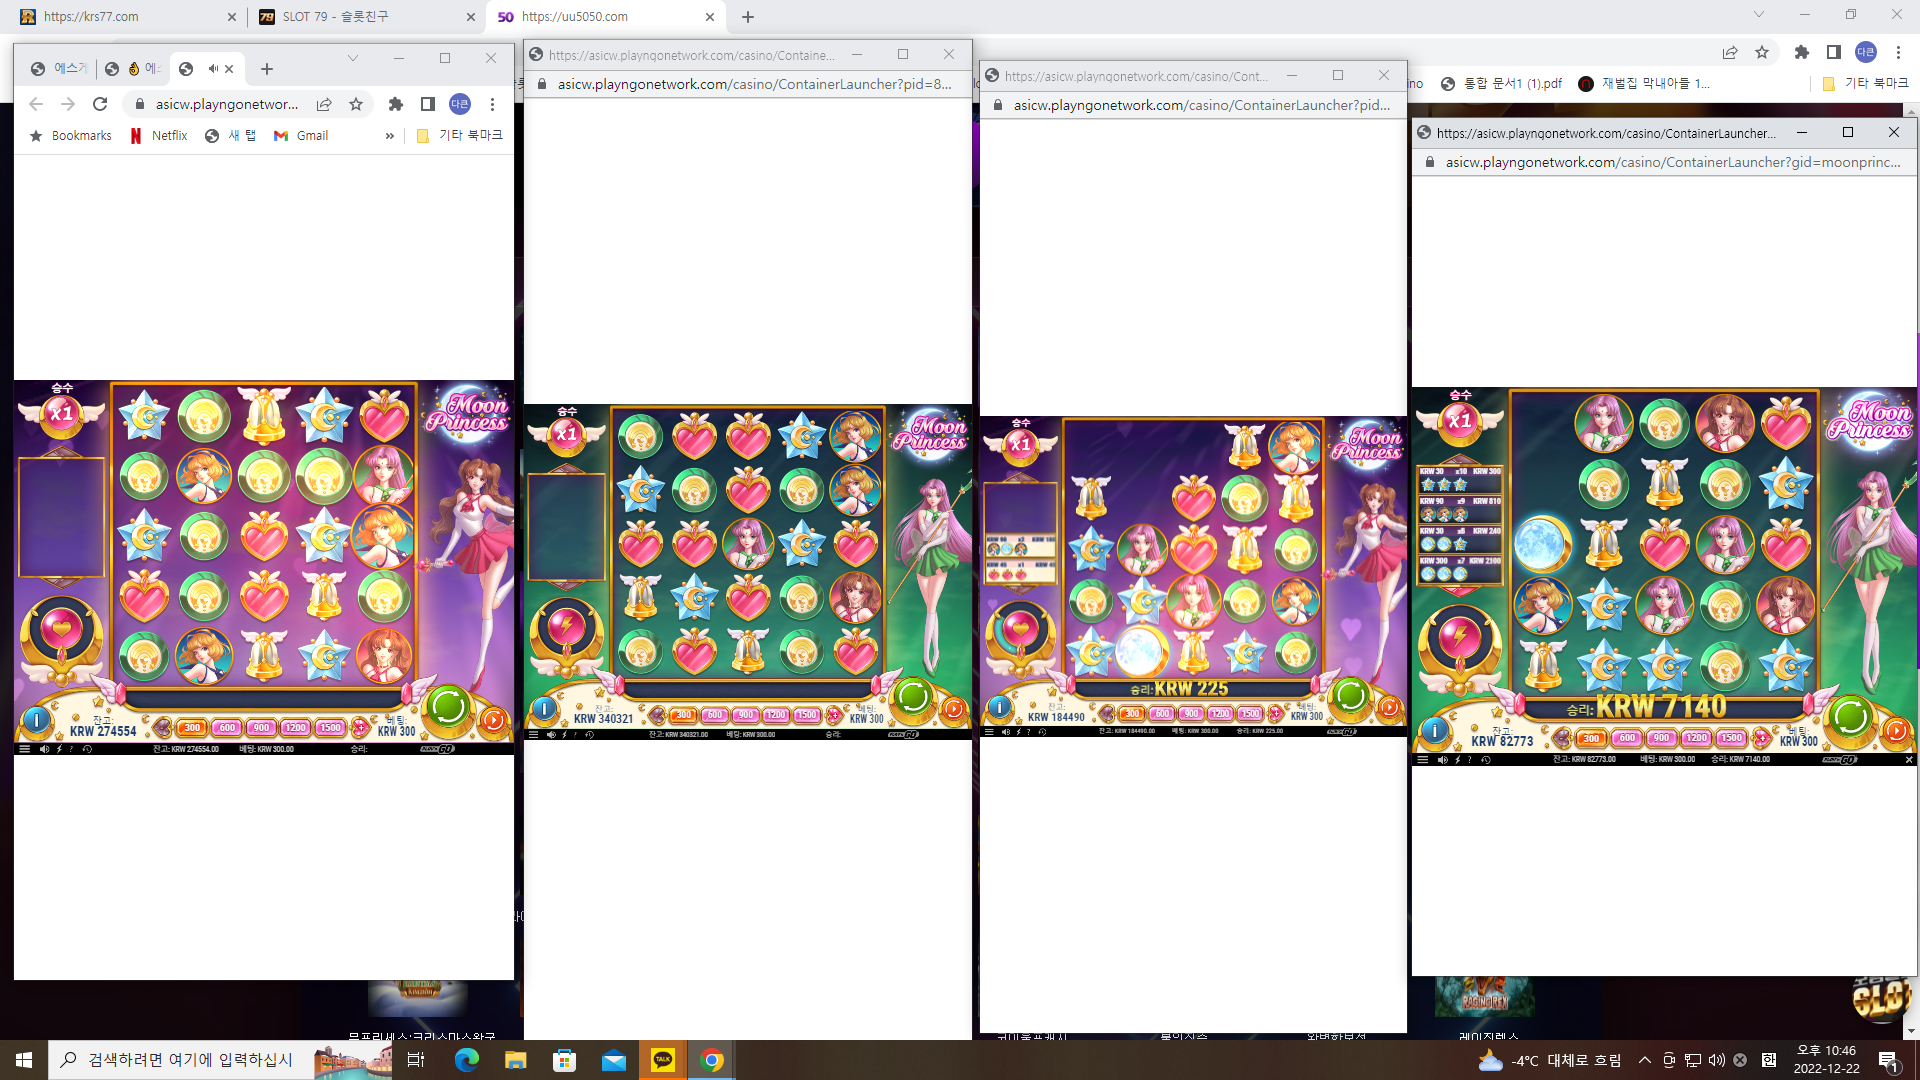Spin the reels in the KRW 274554 game
1920x1080 pixels.
click(447, 707)
